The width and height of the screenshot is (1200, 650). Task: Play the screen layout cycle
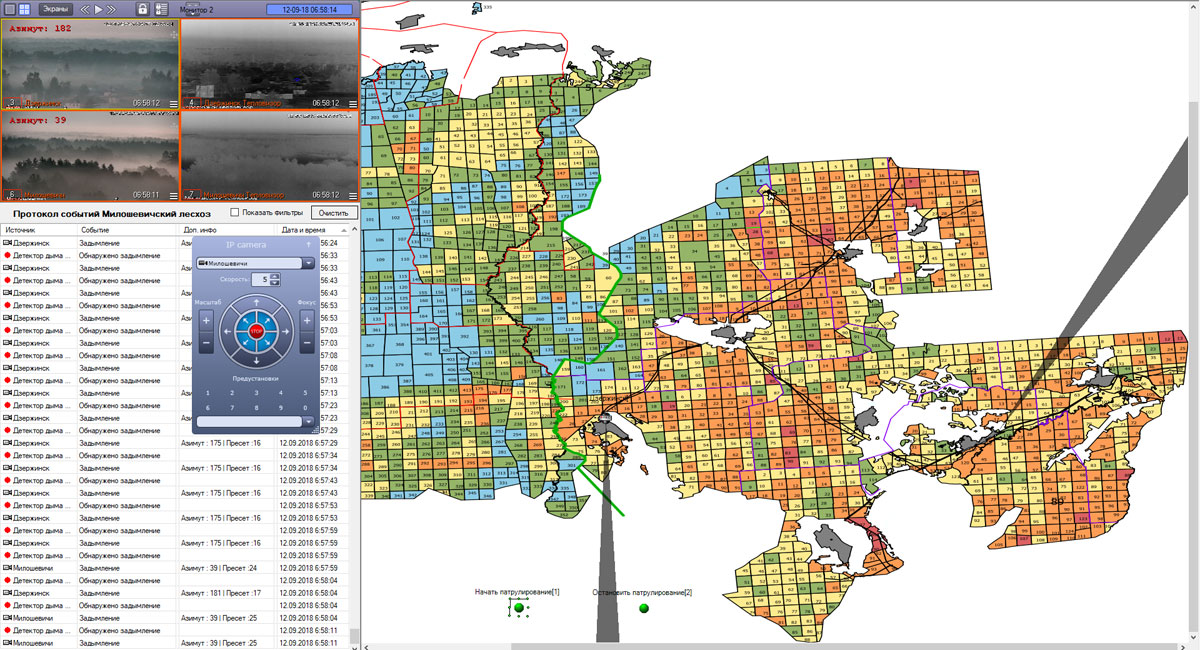[x=98, y=9]
